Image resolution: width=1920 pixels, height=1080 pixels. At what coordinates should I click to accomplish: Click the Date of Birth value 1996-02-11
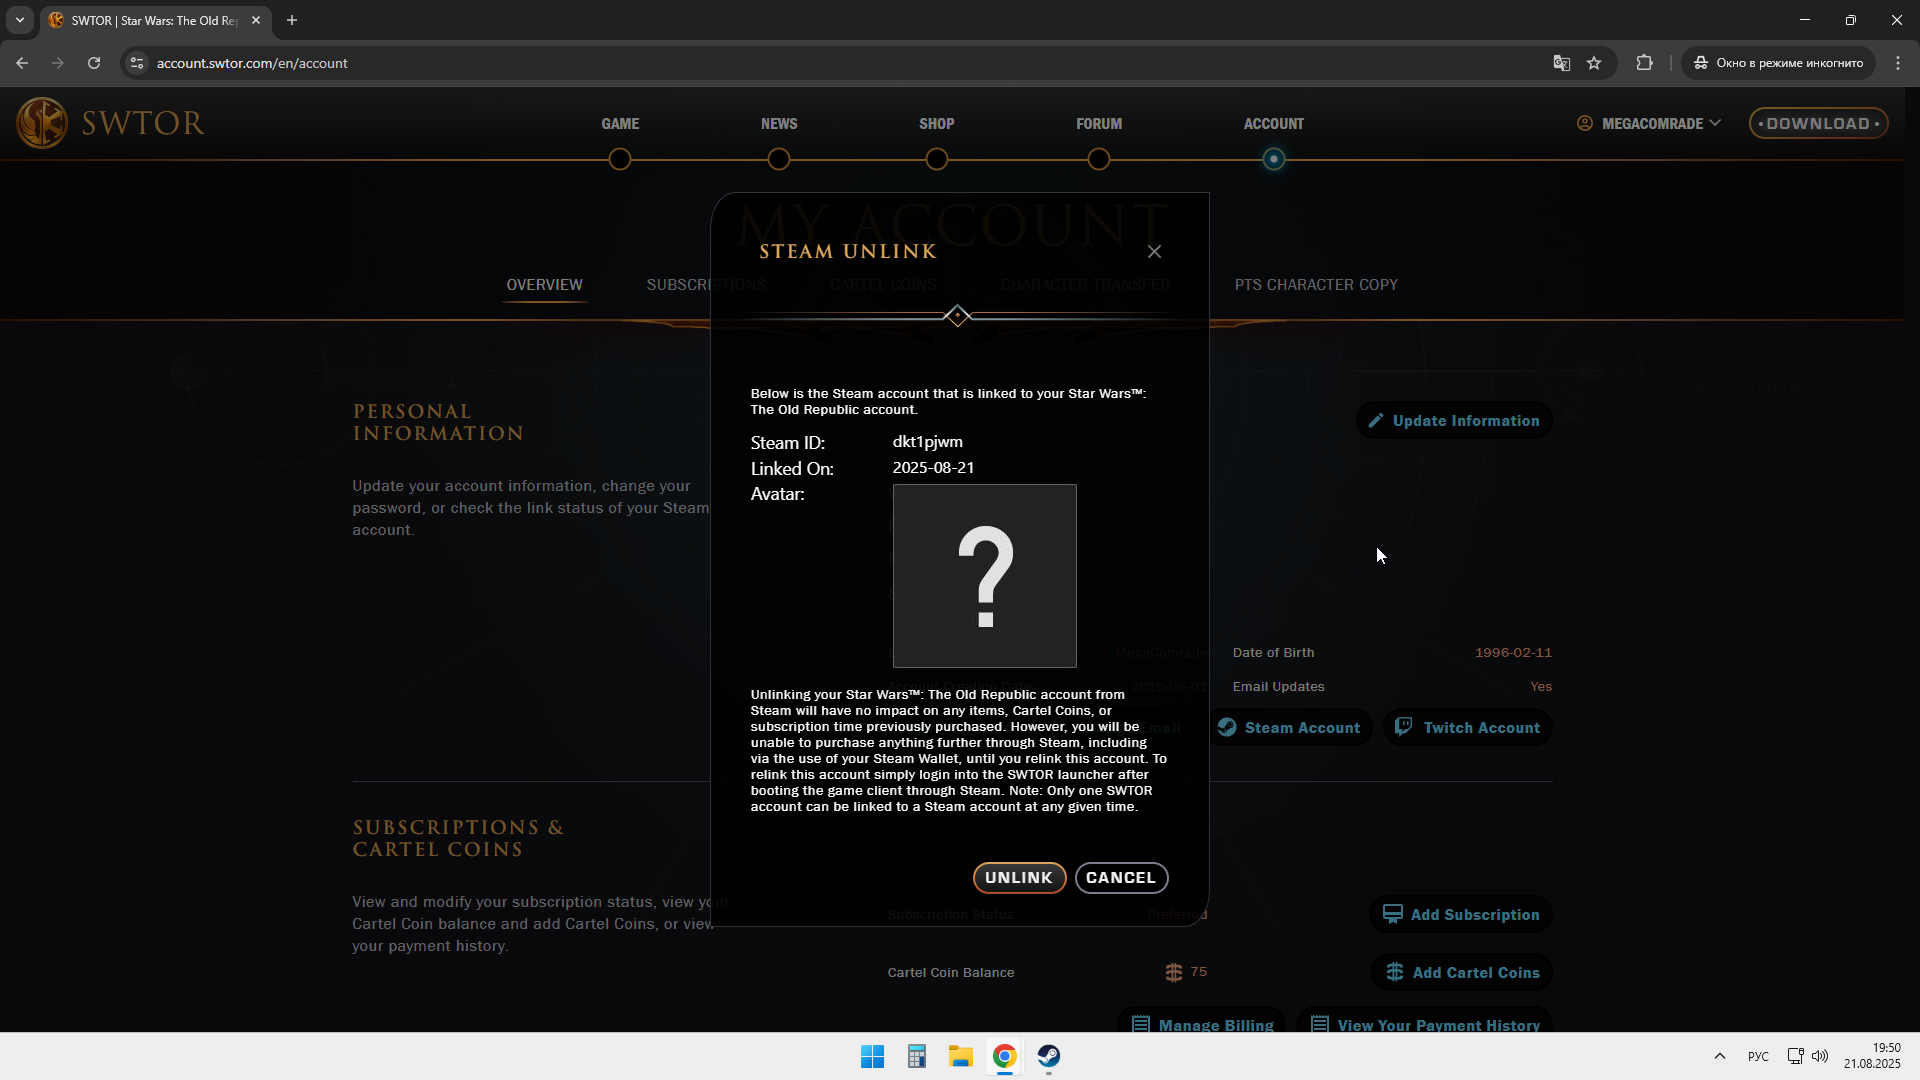point(1513,653)
